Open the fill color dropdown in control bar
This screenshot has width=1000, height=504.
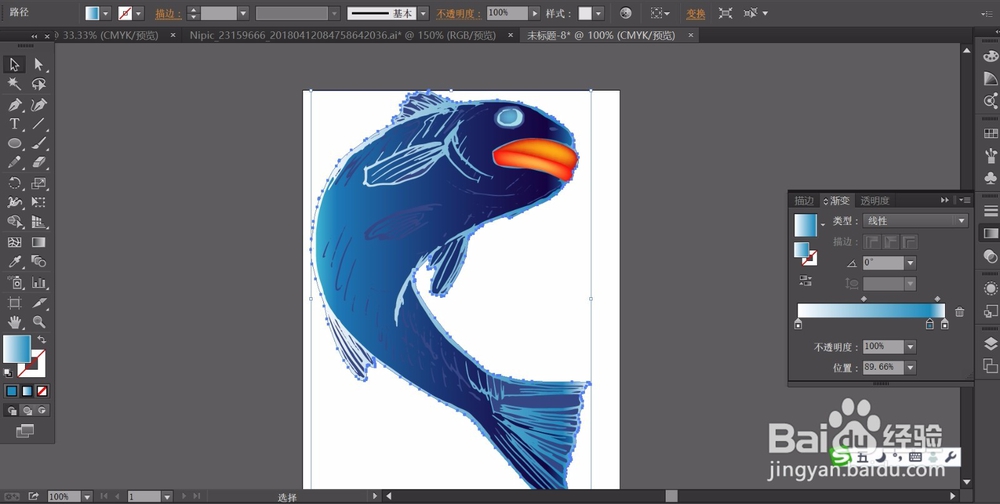coord(106,13)
